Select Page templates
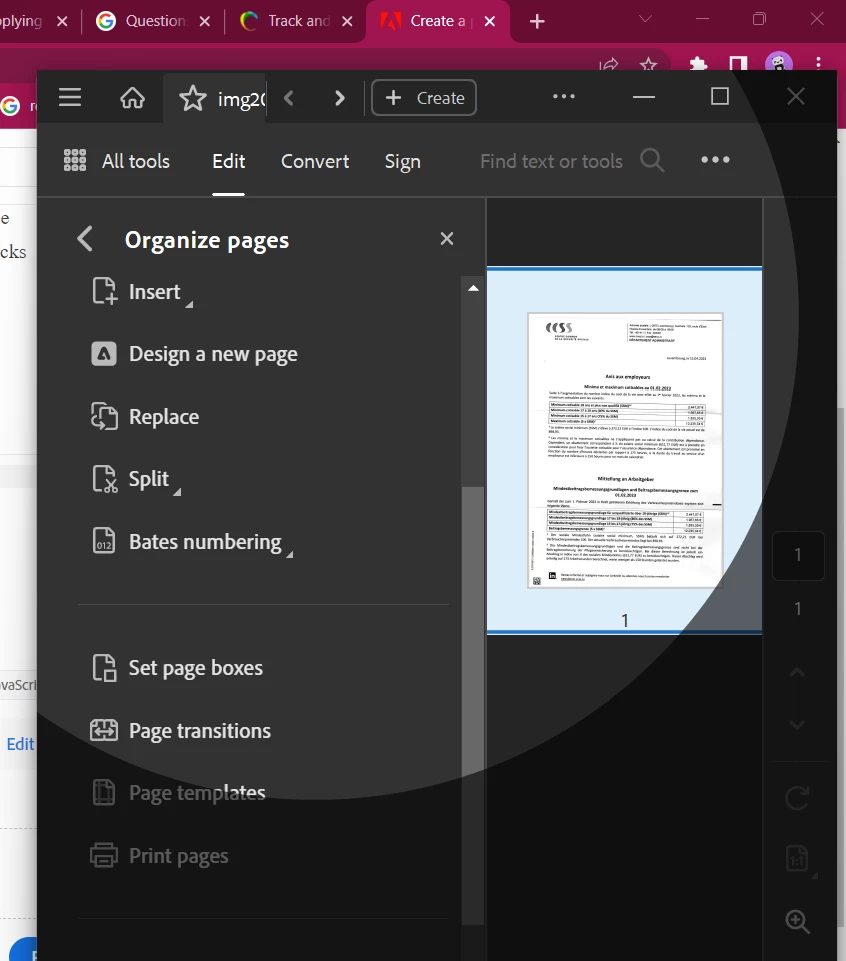 197,793
